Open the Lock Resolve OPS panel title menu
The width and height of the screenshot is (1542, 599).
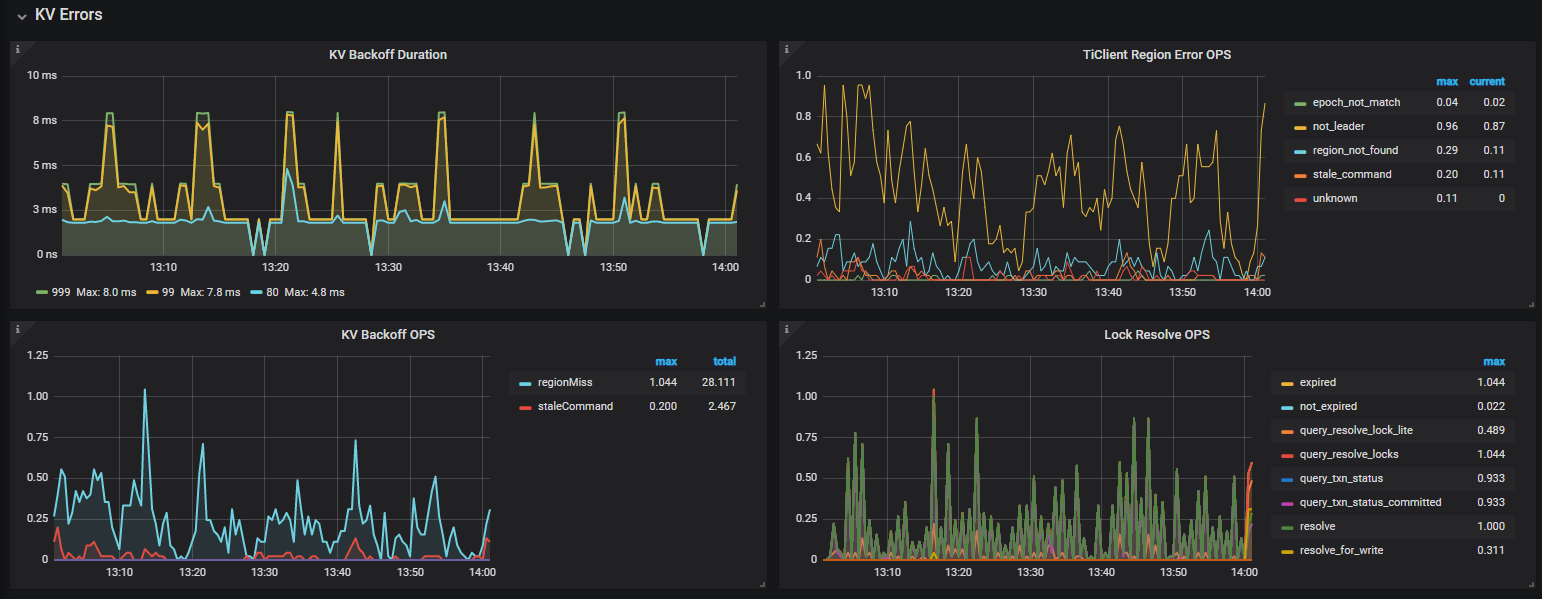click(1156, 335)
